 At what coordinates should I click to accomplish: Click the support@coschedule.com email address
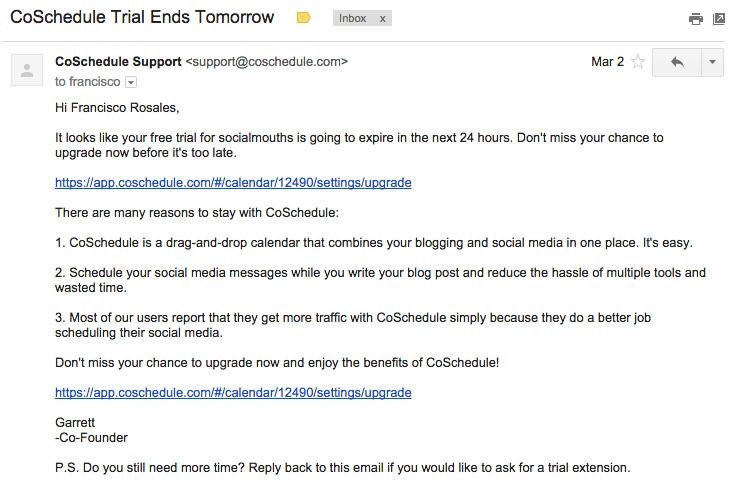(267, 62)
